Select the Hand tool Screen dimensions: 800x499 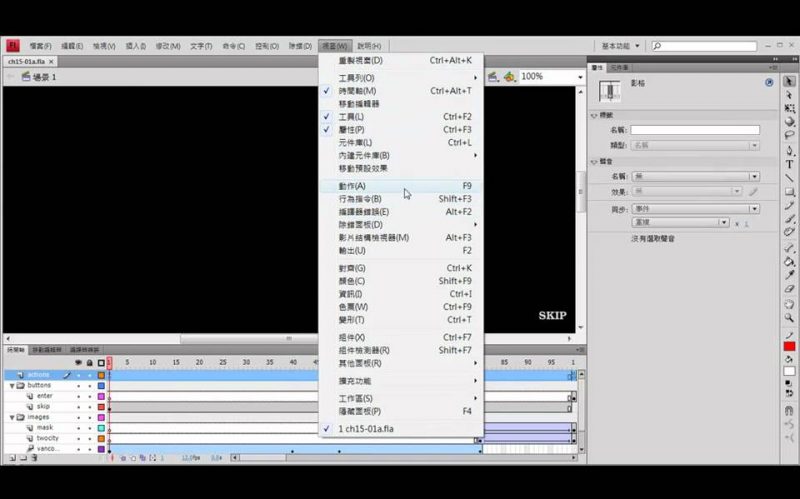point(789,303)
